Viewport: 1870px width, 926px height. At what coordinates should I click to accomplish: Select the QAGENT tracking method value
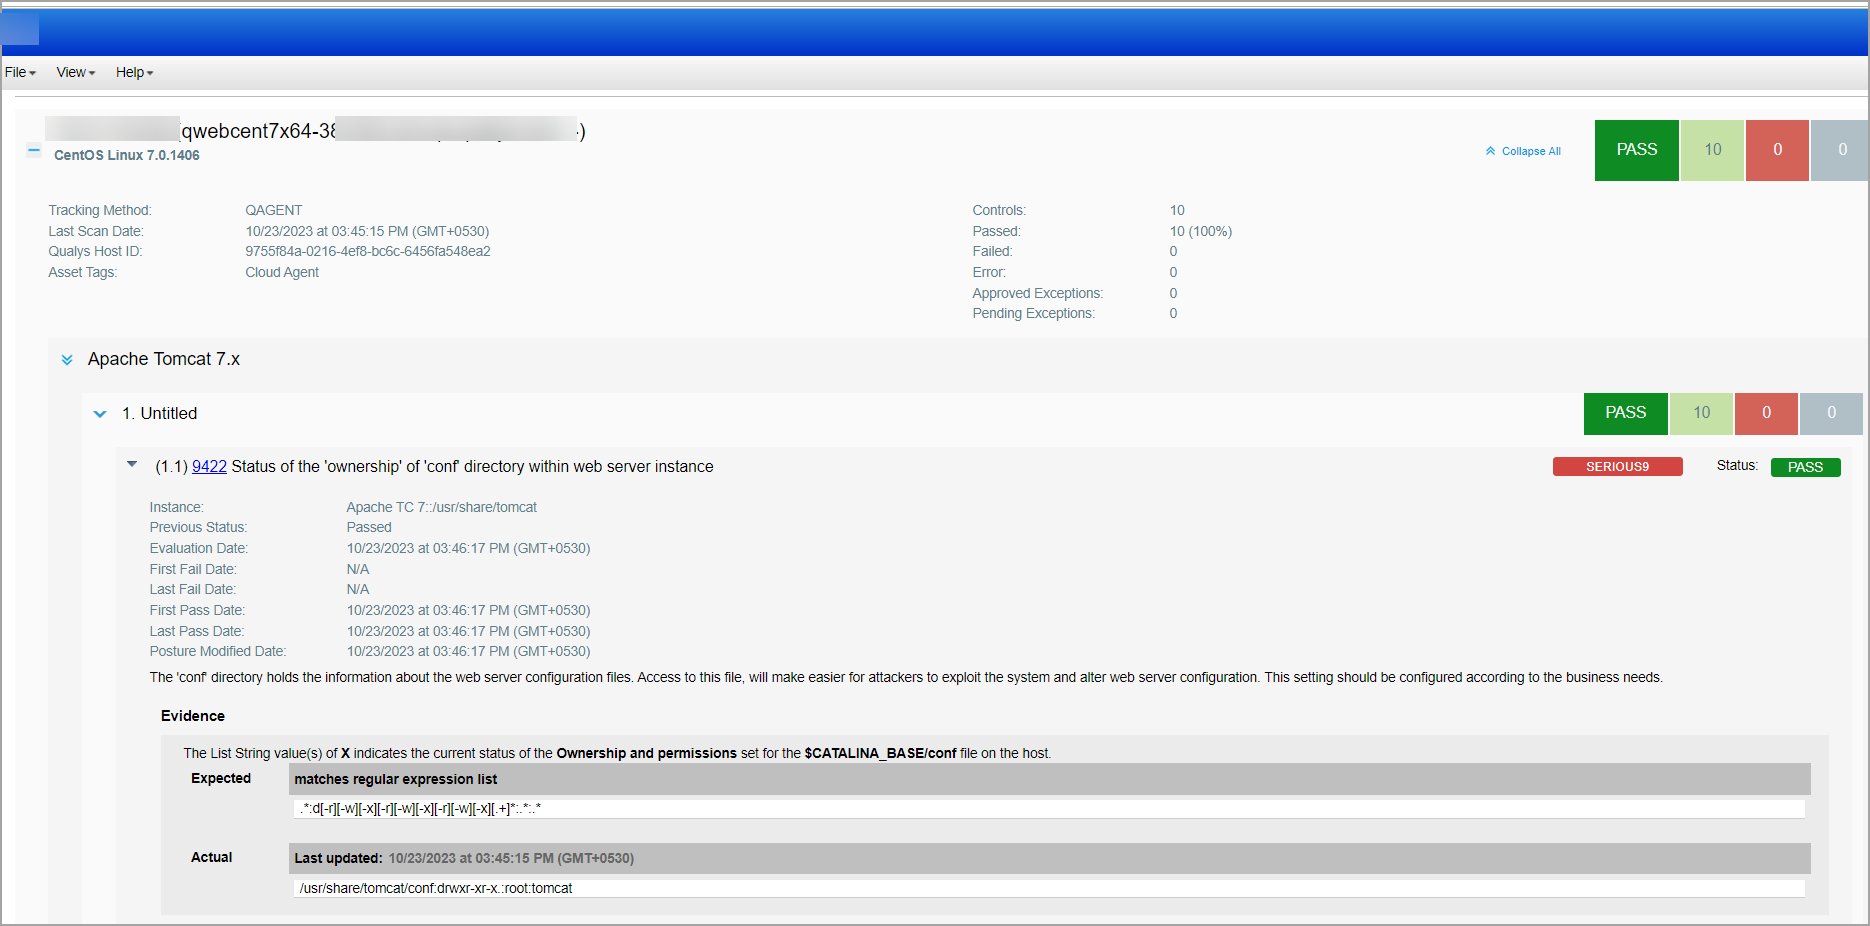point(274,210)
